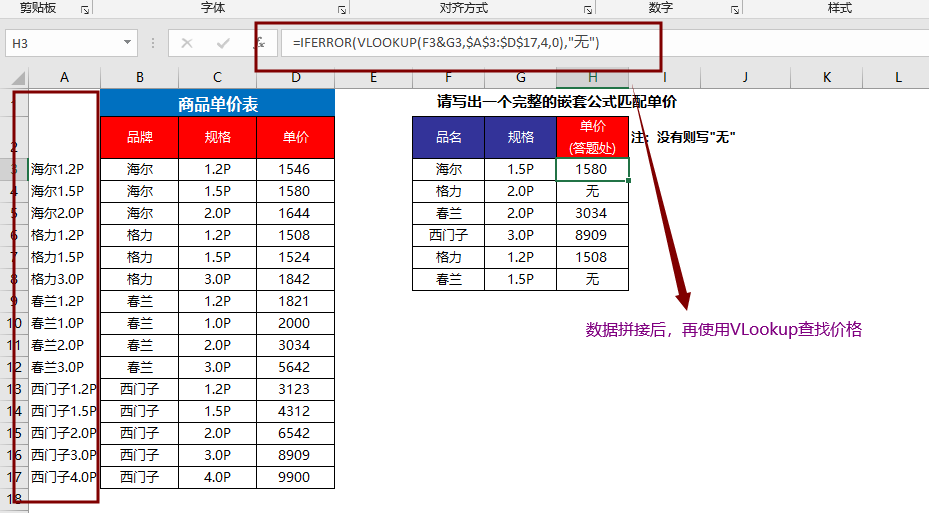This screenshot has width=929, height=513.
Task: Select cell A8 containing 格力3.0P
Action: pyautogui.click(x=64, y=279)
